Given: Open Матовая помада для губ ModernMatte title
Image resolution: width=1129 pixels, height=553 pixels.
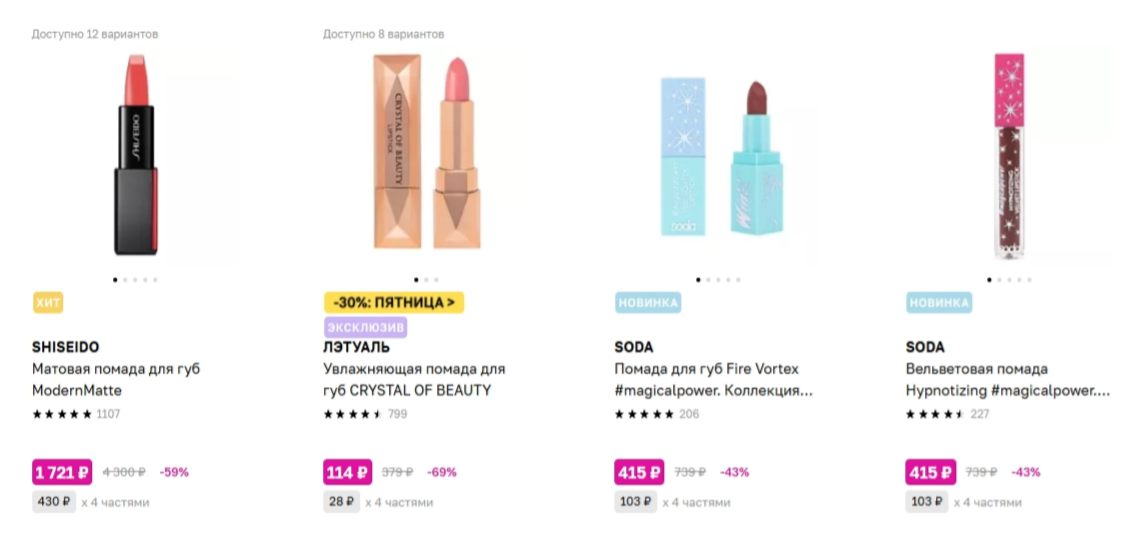Looking at the screenshot, I should [x=116, y=379].
